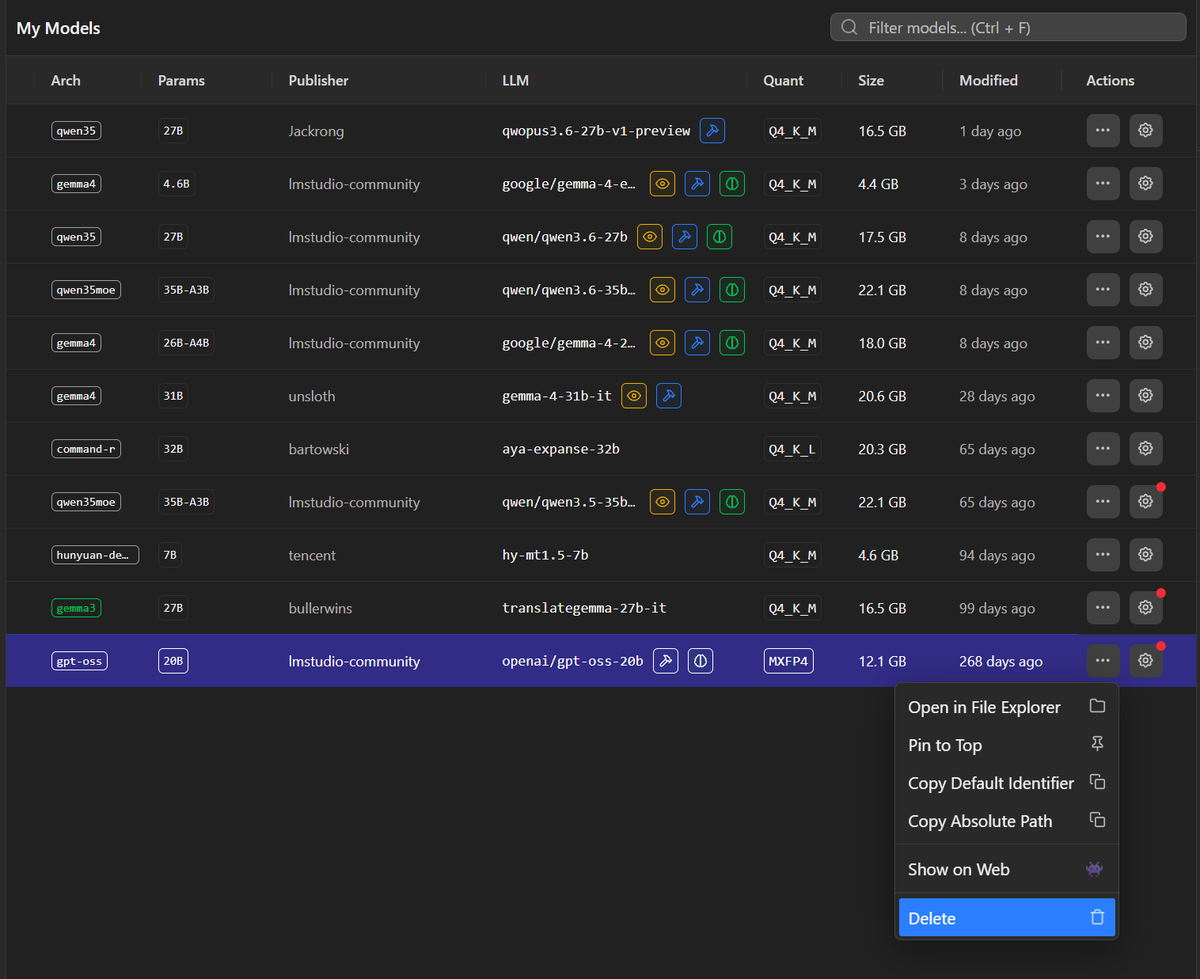
Task: Sort by the Arch column header
Action: tap(66, 80)
